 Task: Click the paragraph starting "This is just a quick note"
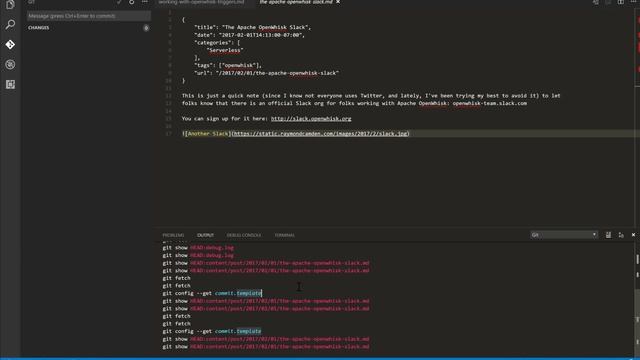(371, 100)
